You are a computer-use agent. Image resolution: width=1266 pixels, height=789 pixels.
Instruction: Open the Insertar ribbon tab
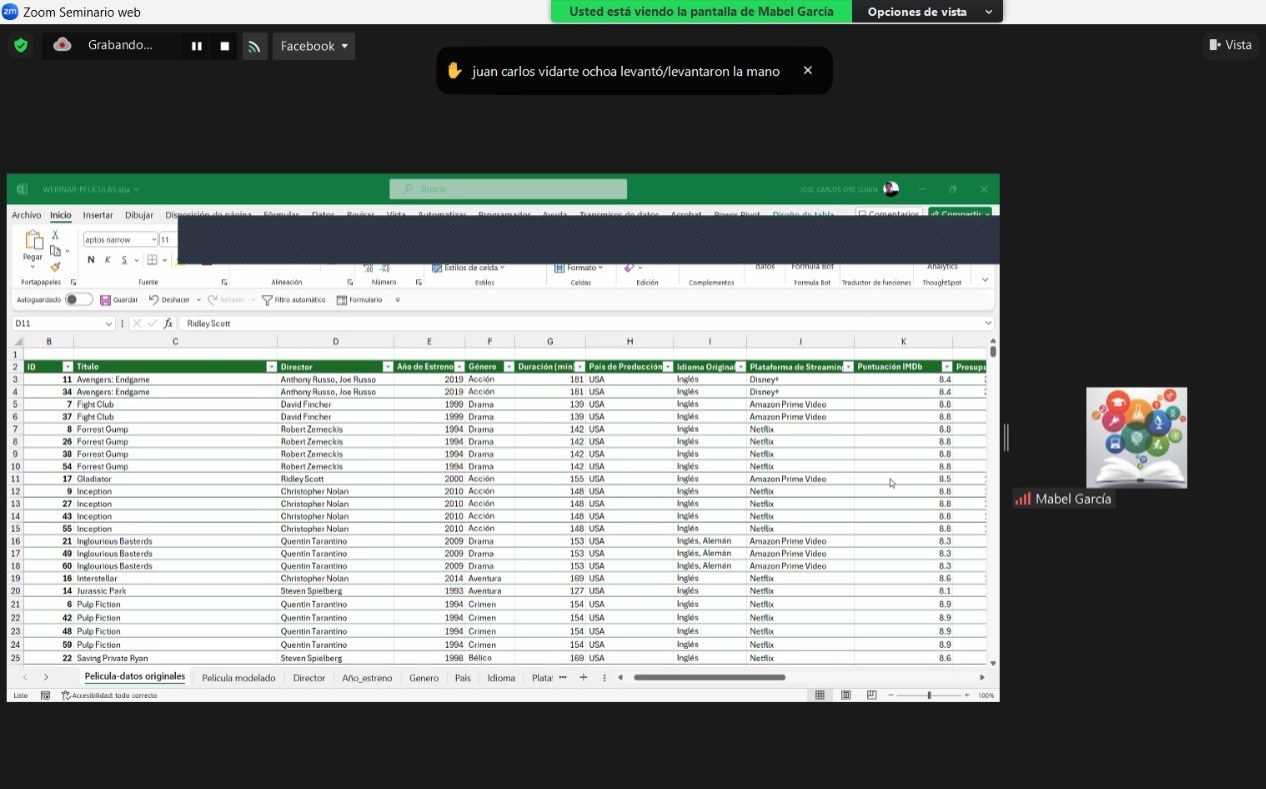tap(98, 215)
